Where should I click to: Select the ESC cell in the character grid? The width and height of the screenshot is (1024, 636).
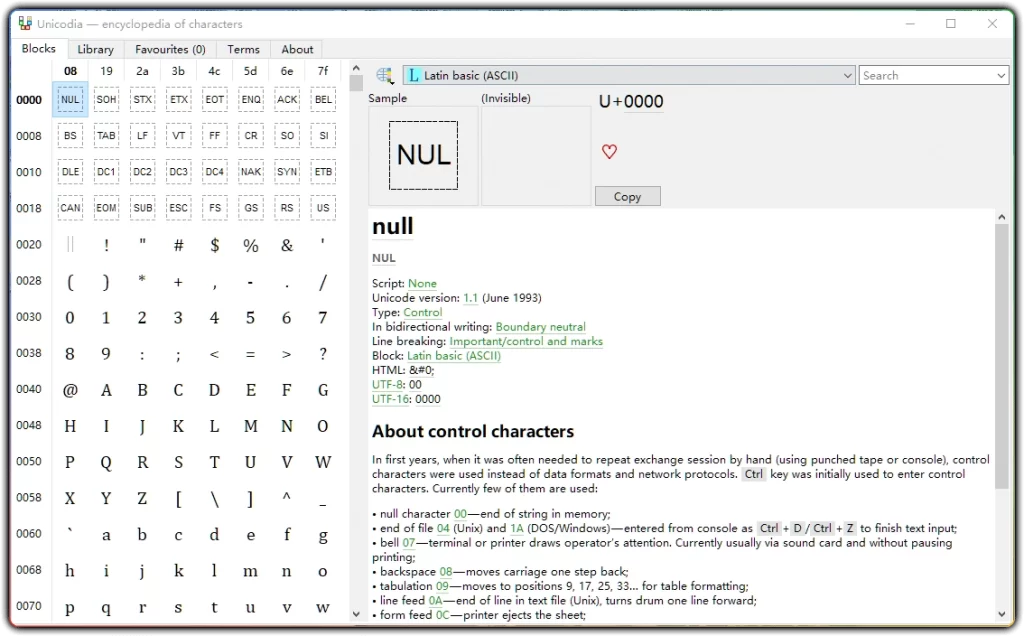[178, 207]
